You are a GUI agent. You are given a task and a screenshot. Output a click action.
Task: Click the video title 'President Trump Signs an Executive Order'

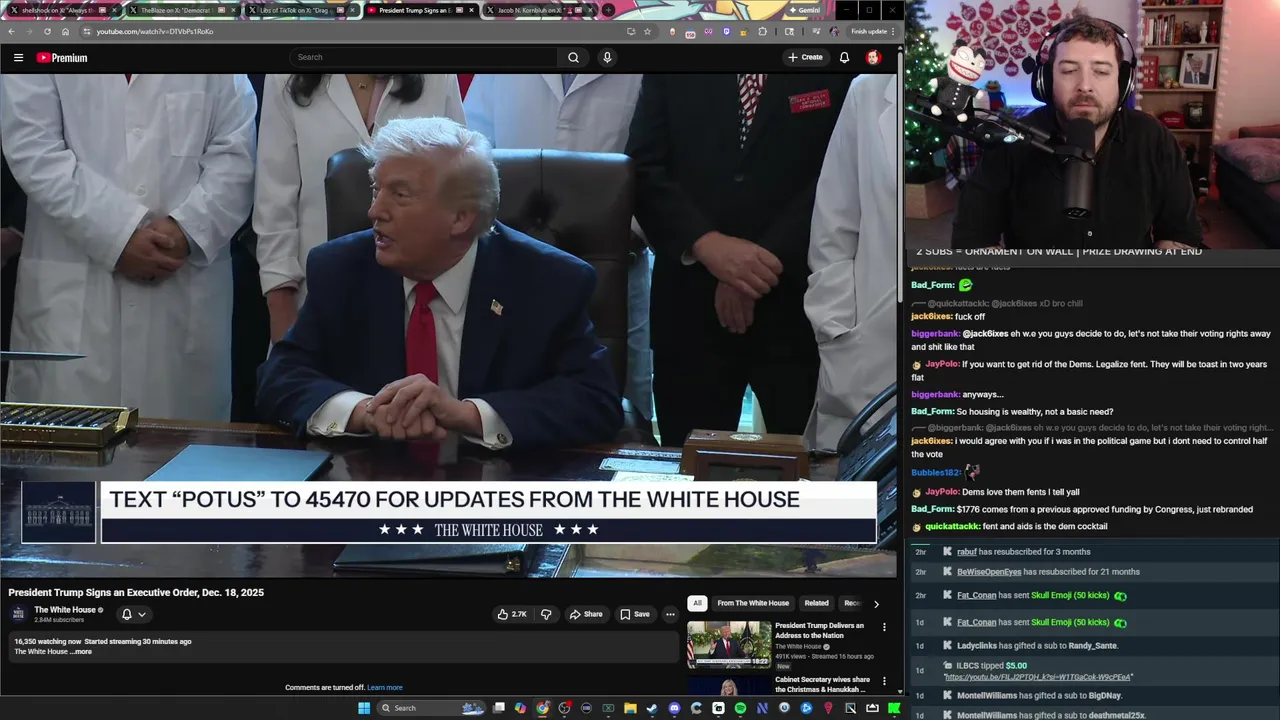pyautogui.click(x=136, y=593)
